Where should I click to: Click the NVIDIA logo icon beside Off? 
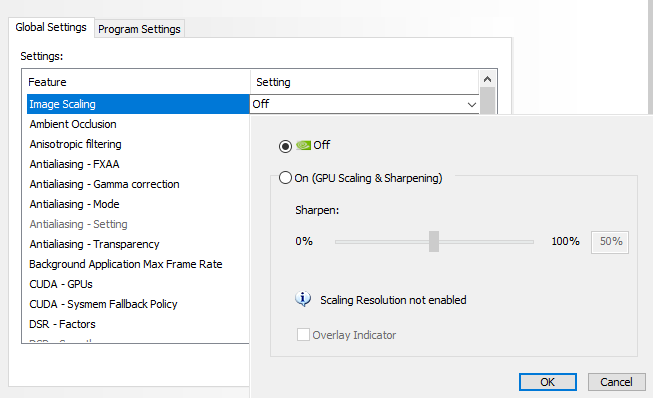pyautogui.click(x=303, y=145)
